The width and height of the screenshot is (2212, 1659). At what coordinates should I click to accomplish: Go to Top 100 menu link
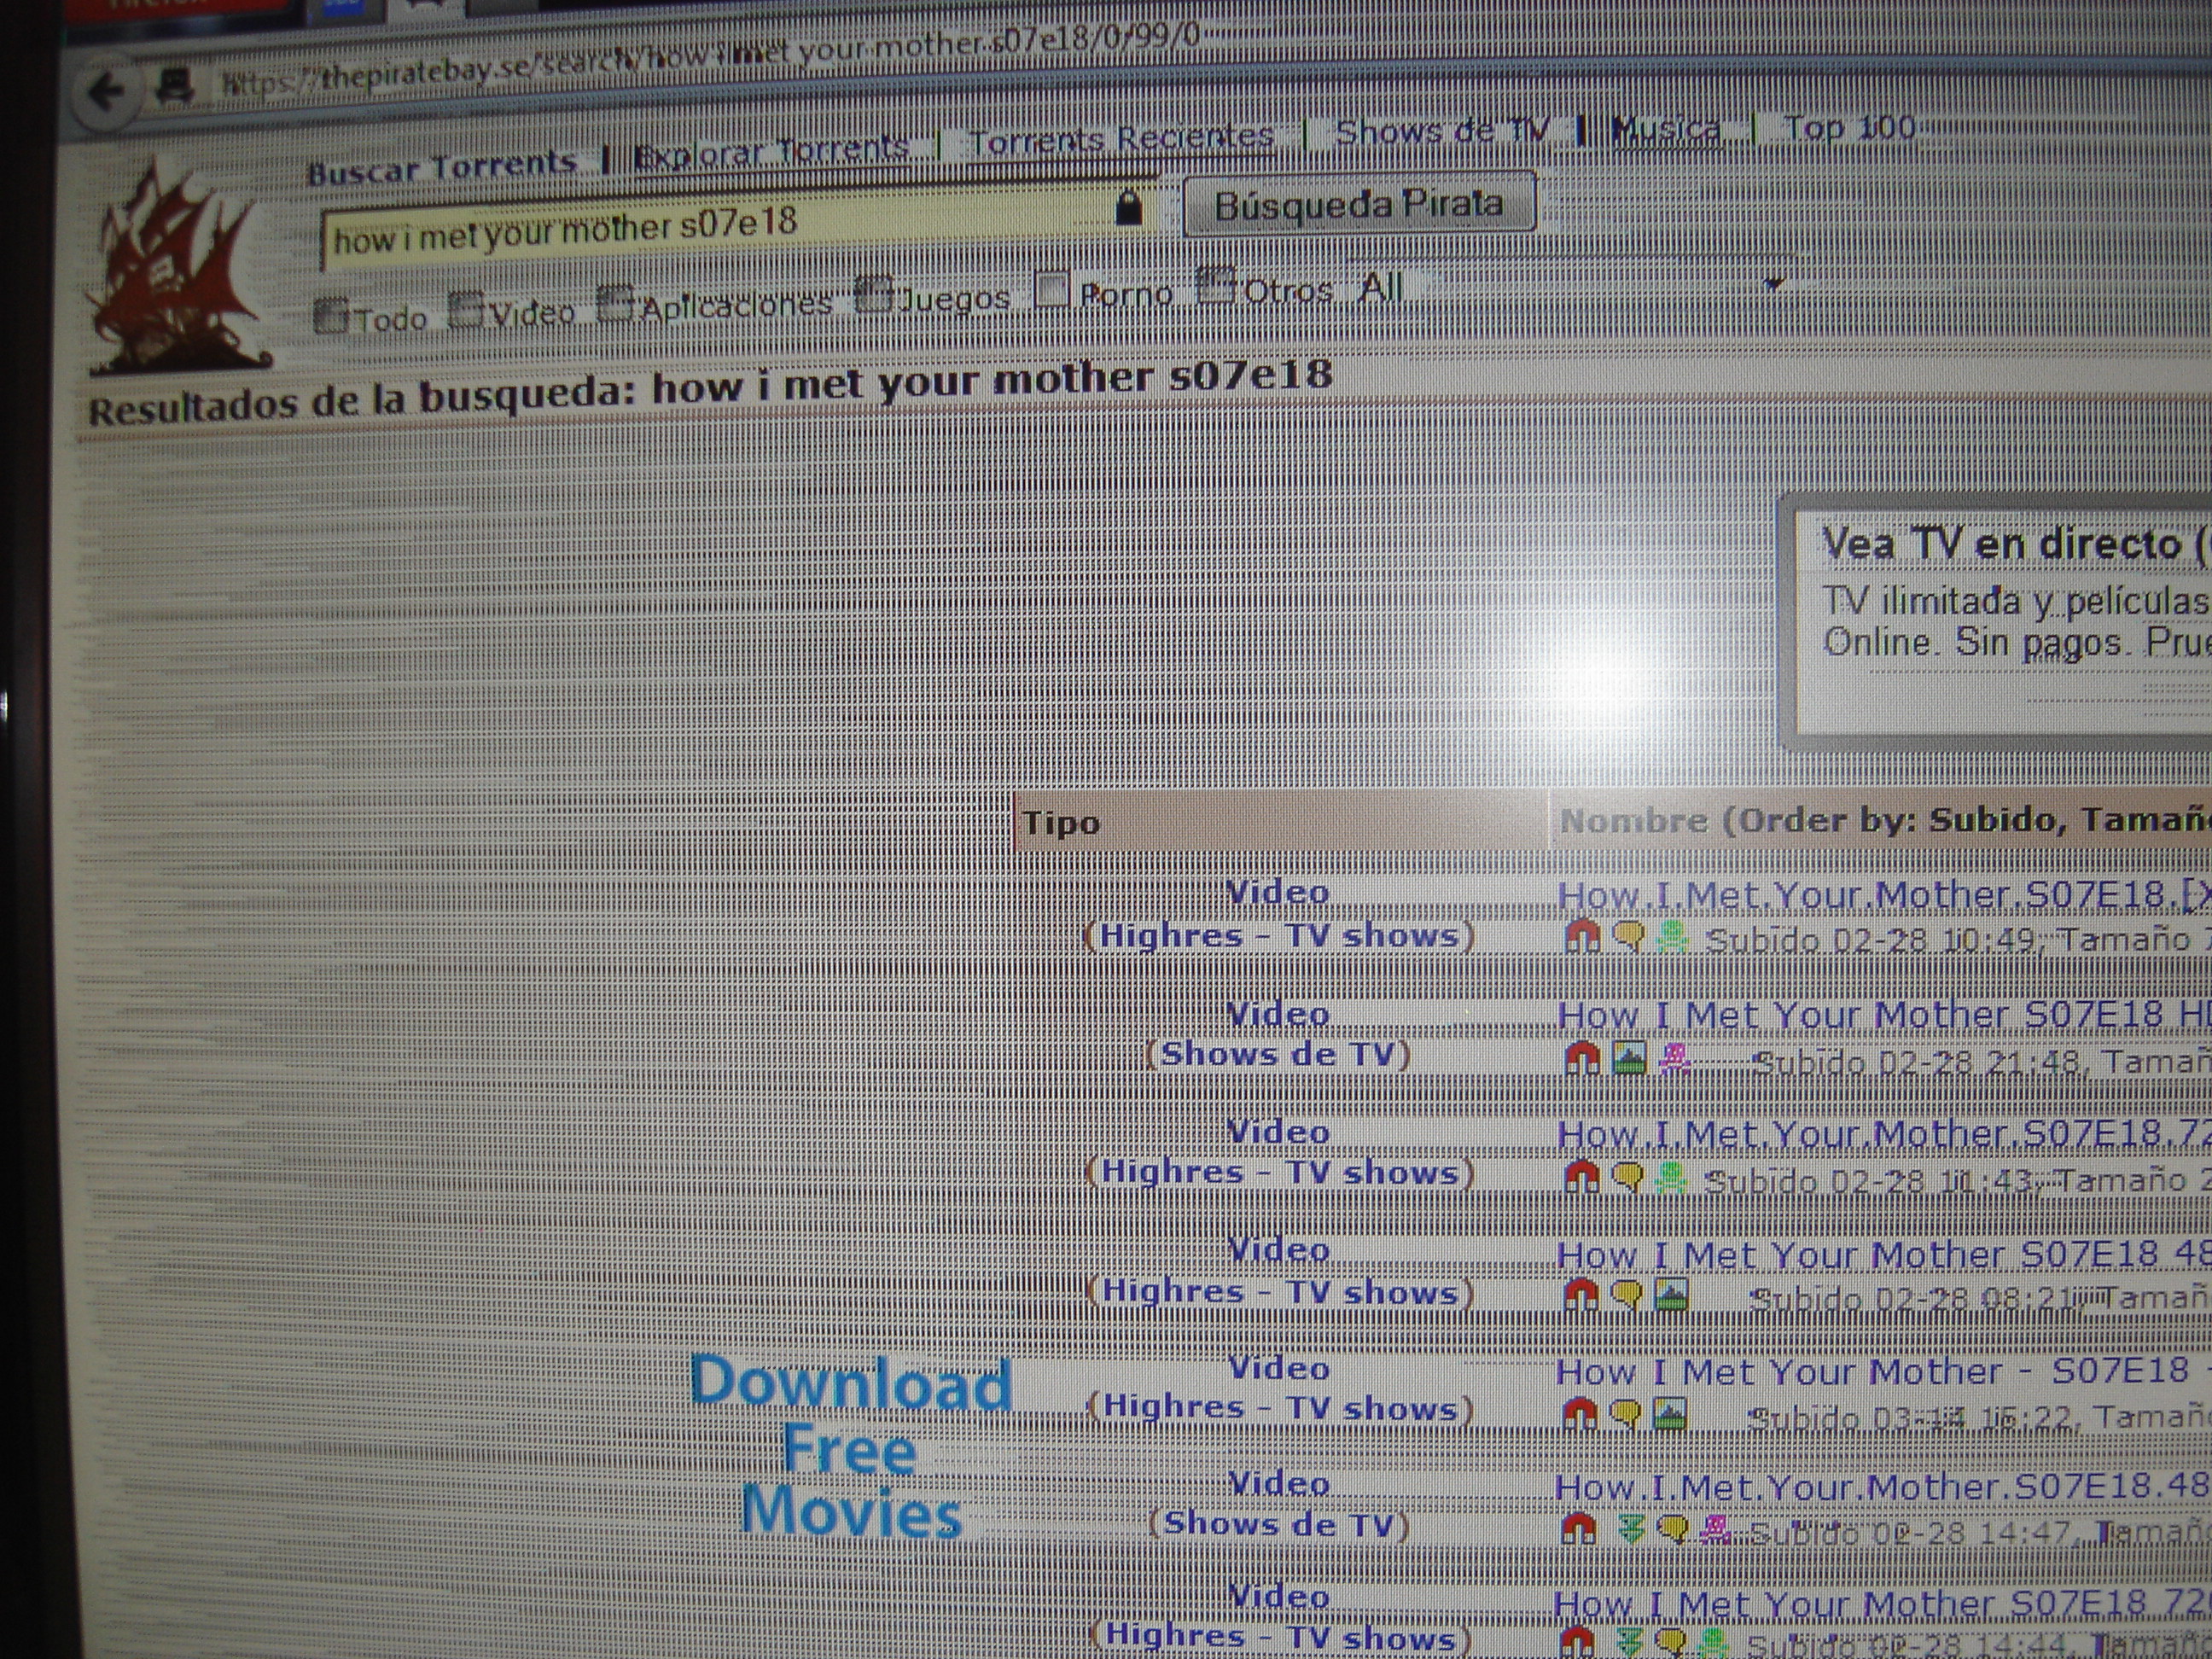(1849, 128)
